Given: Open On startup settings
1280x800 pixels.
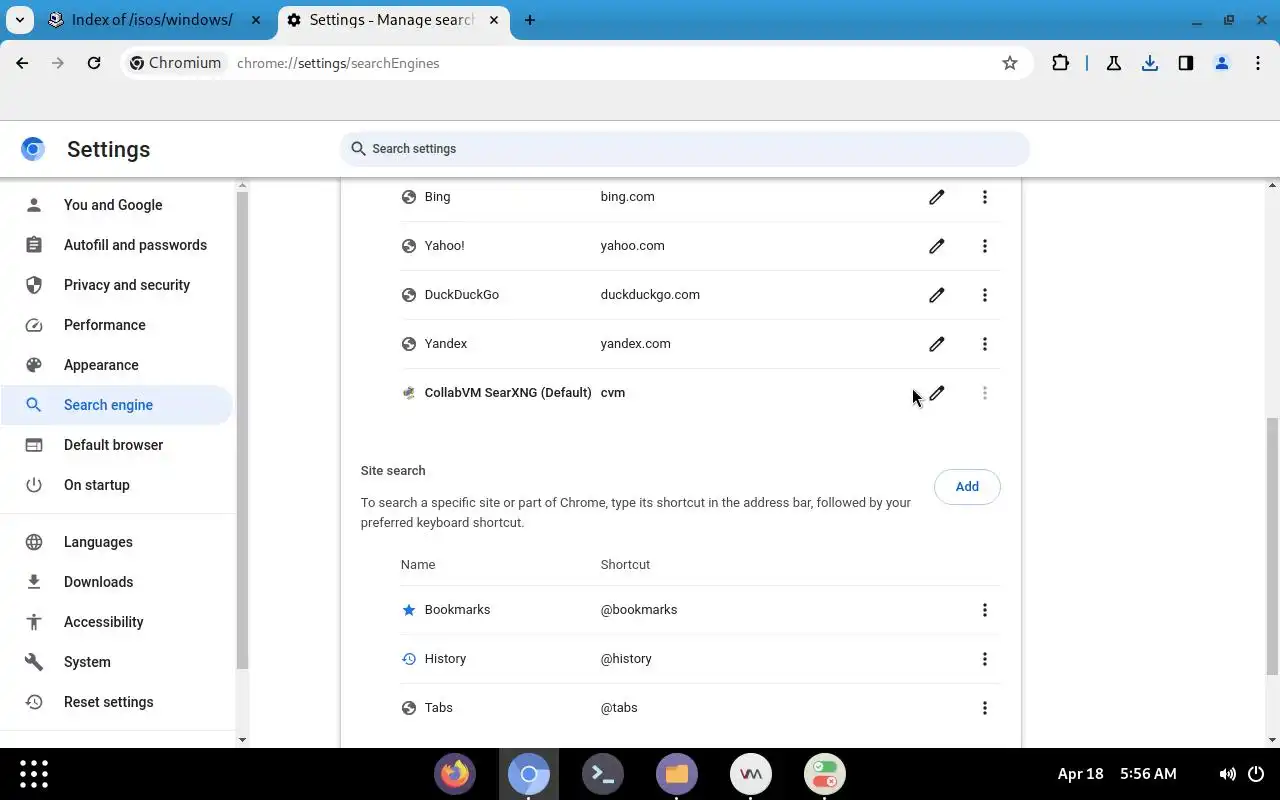Looking at the screenshot, I should pyautogui.click(x=117, y=485).
